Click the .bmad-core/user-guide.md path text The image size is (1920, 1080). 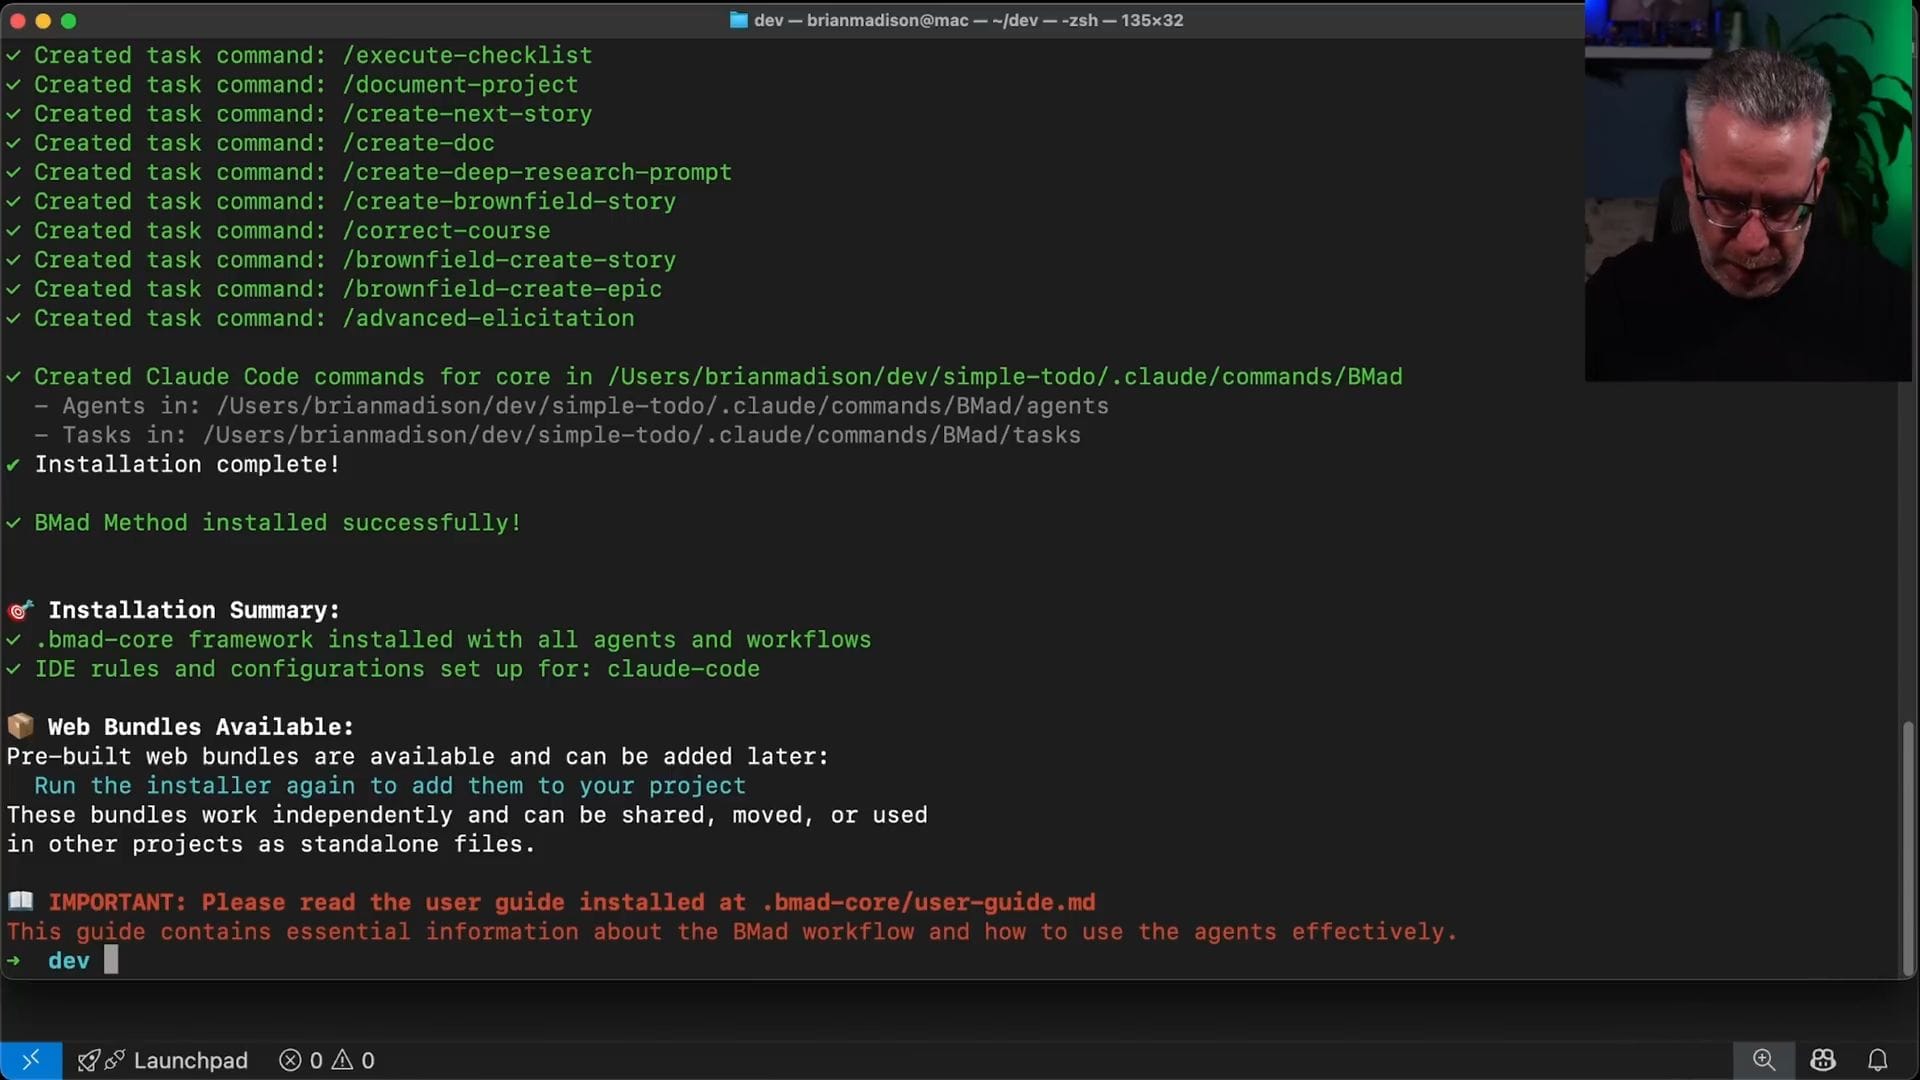coord(928,902)
